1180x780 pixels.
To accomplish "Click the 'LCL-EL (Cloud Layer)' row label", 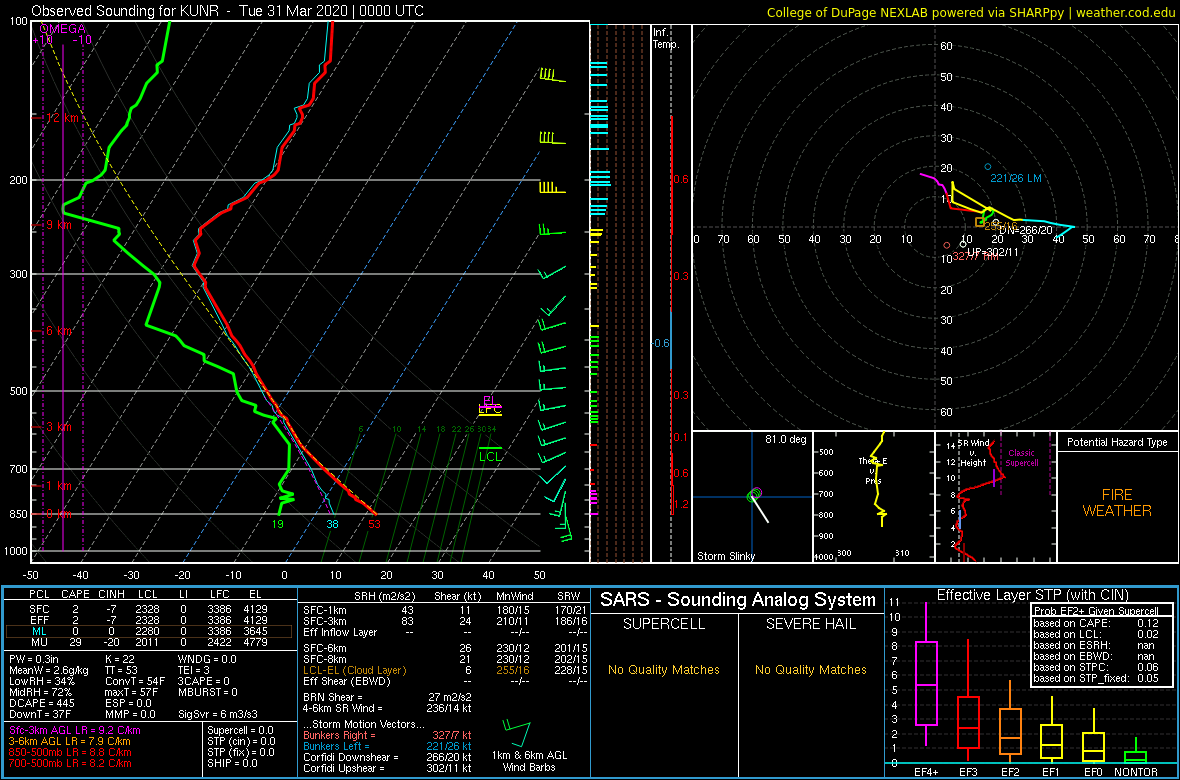I will click(x=354, y=670).
